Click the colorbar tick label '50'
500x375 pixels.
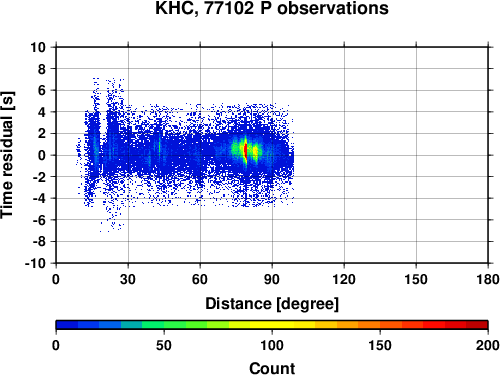click(164, 345)
